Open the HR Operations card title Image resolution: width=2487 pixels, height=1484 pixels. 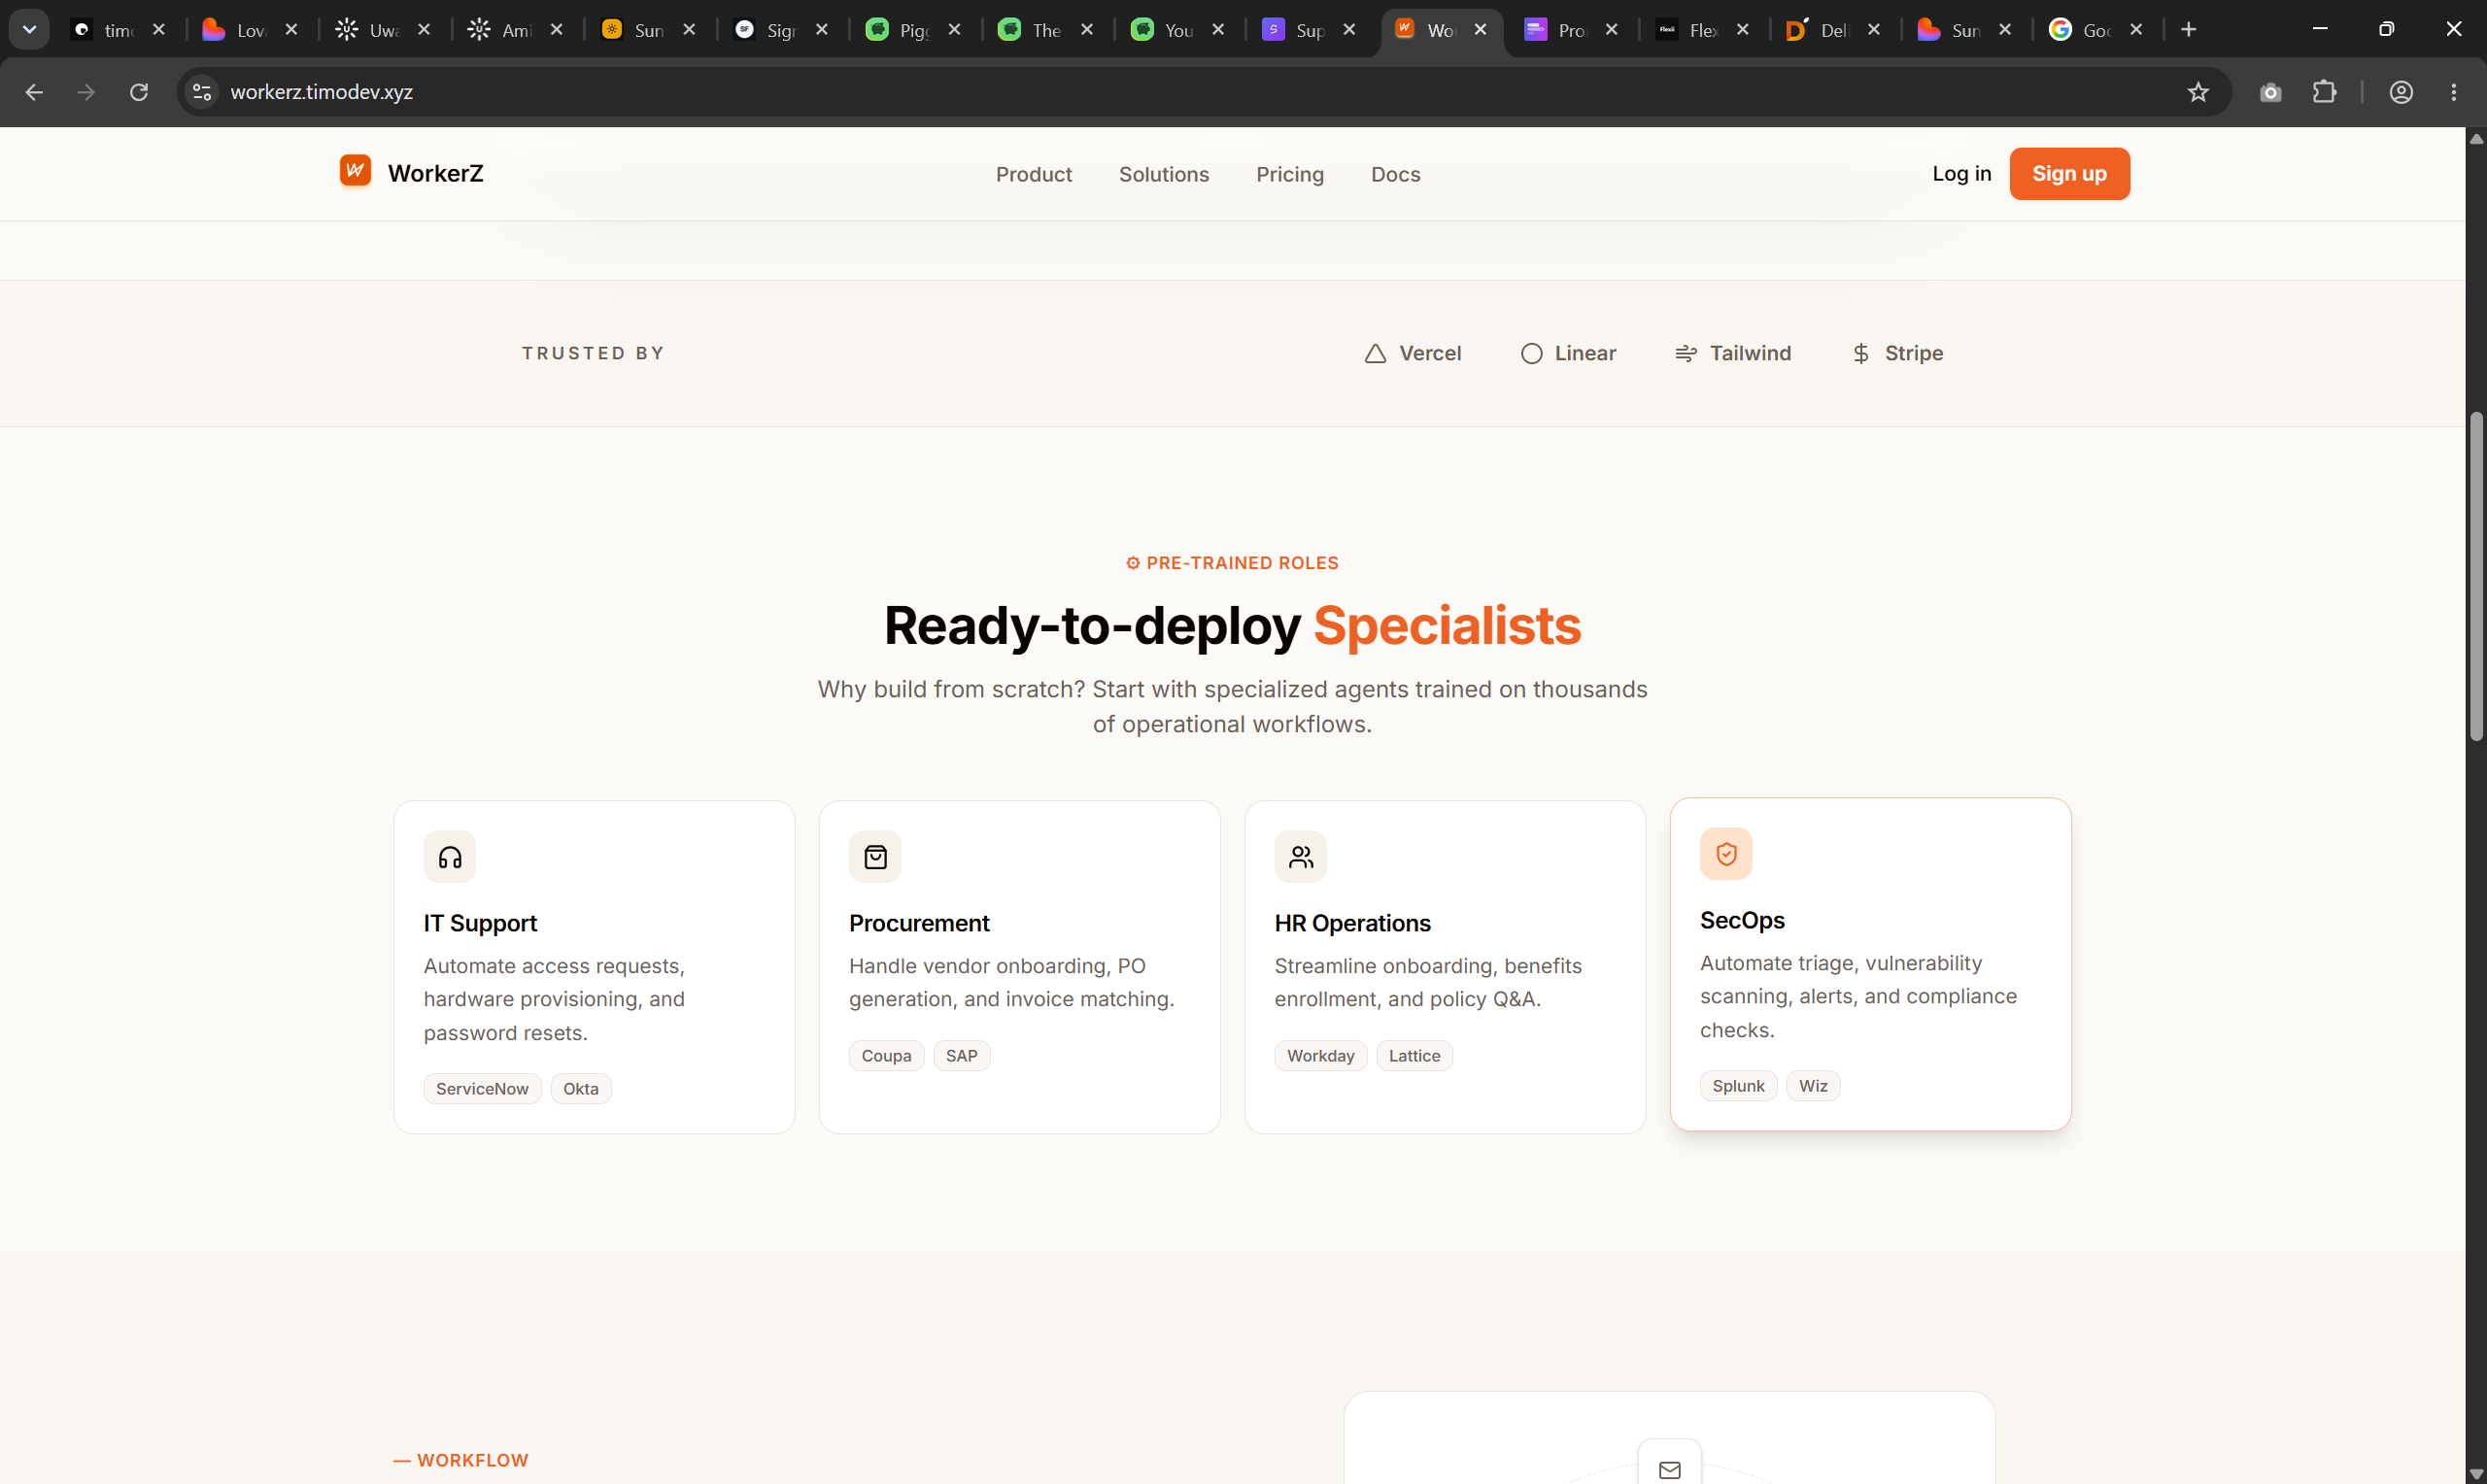point(1352,923)
